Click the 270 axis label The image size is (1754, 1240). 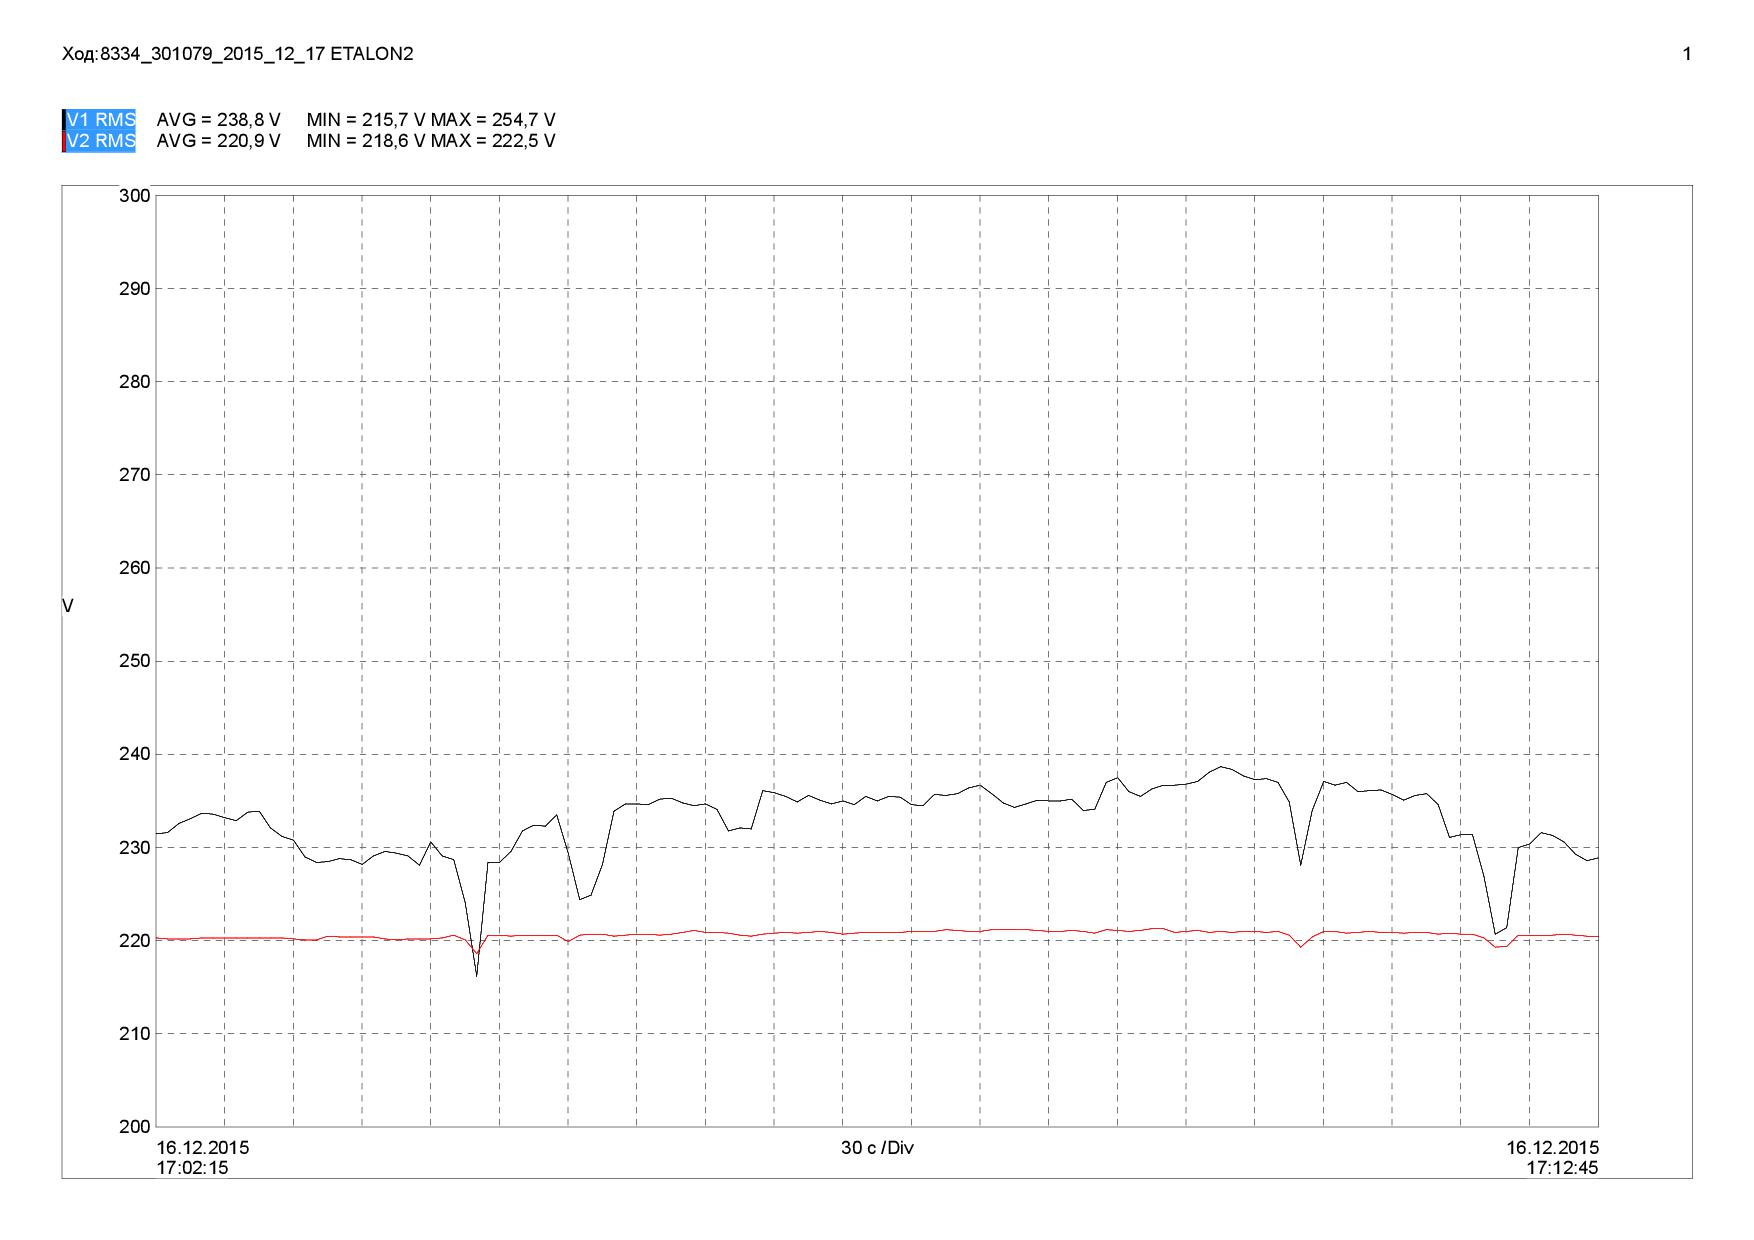click(x=136, y=475)
